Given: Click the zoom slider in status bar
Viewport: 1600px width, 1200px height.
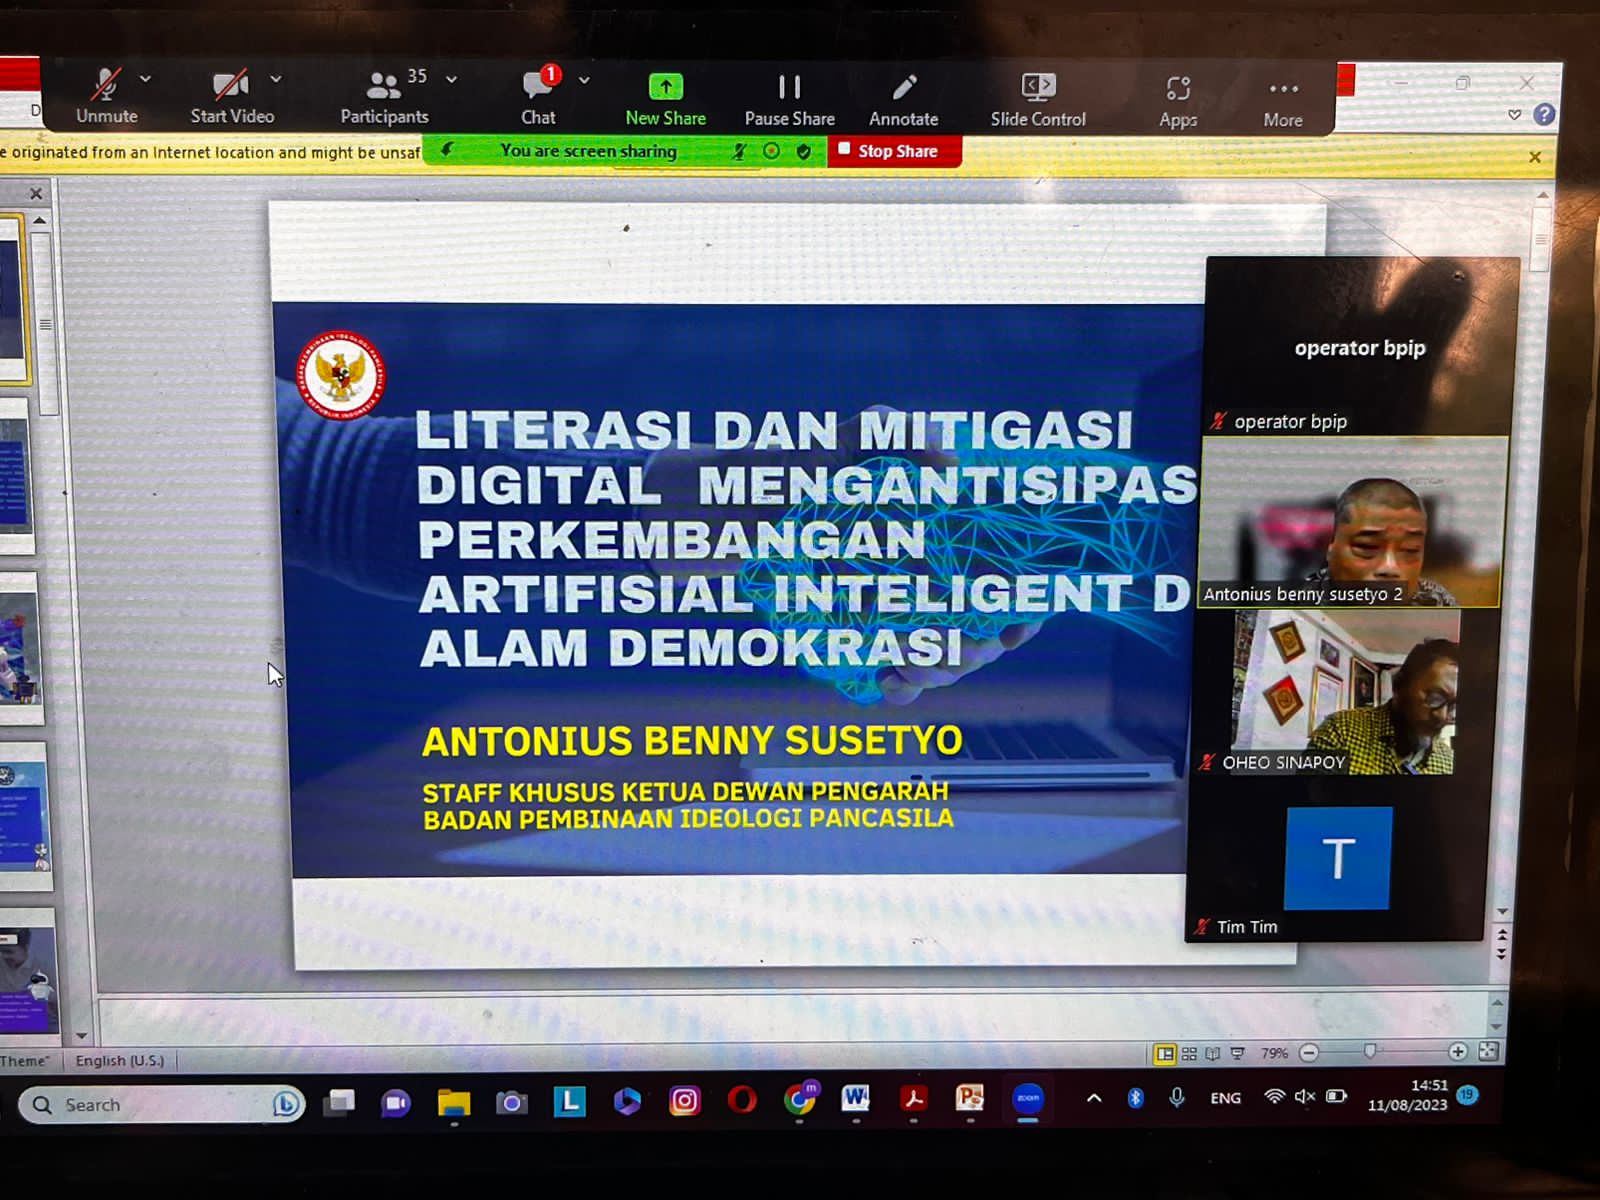Looking at the screenshot, I should tap(1371, 1051).
